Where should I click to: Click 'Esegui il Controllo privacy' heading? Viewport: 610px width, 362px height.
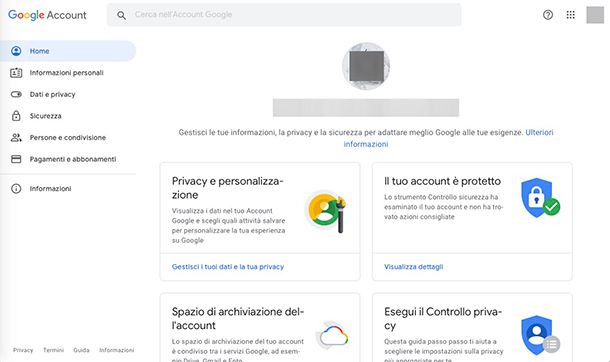point(443,318)
